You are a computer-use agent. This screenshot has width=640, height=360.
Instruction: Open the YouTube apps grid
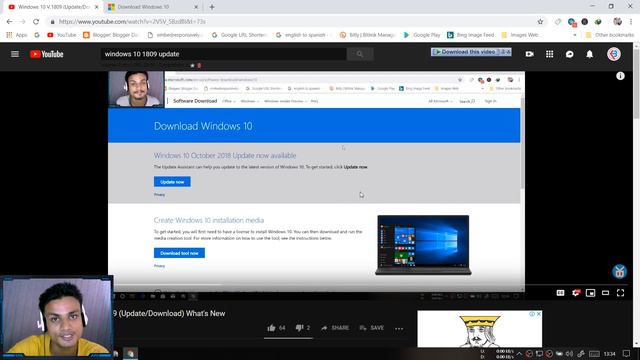point(549,54)
